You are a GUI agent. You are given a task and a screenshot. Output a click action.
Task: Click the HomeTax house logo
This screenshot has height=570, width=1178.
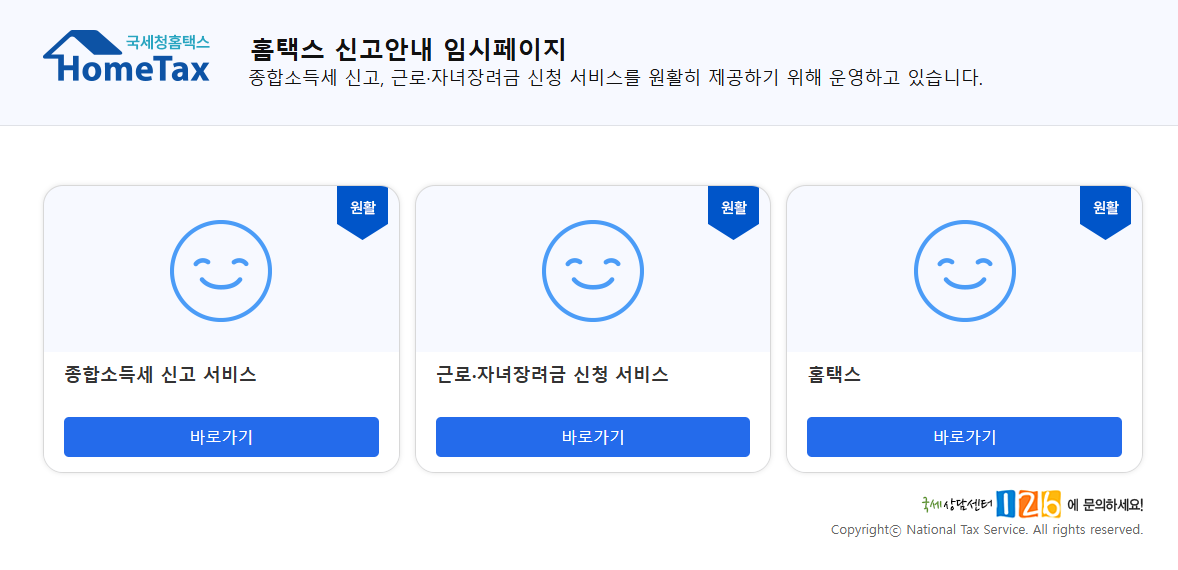tap(126, 56)
